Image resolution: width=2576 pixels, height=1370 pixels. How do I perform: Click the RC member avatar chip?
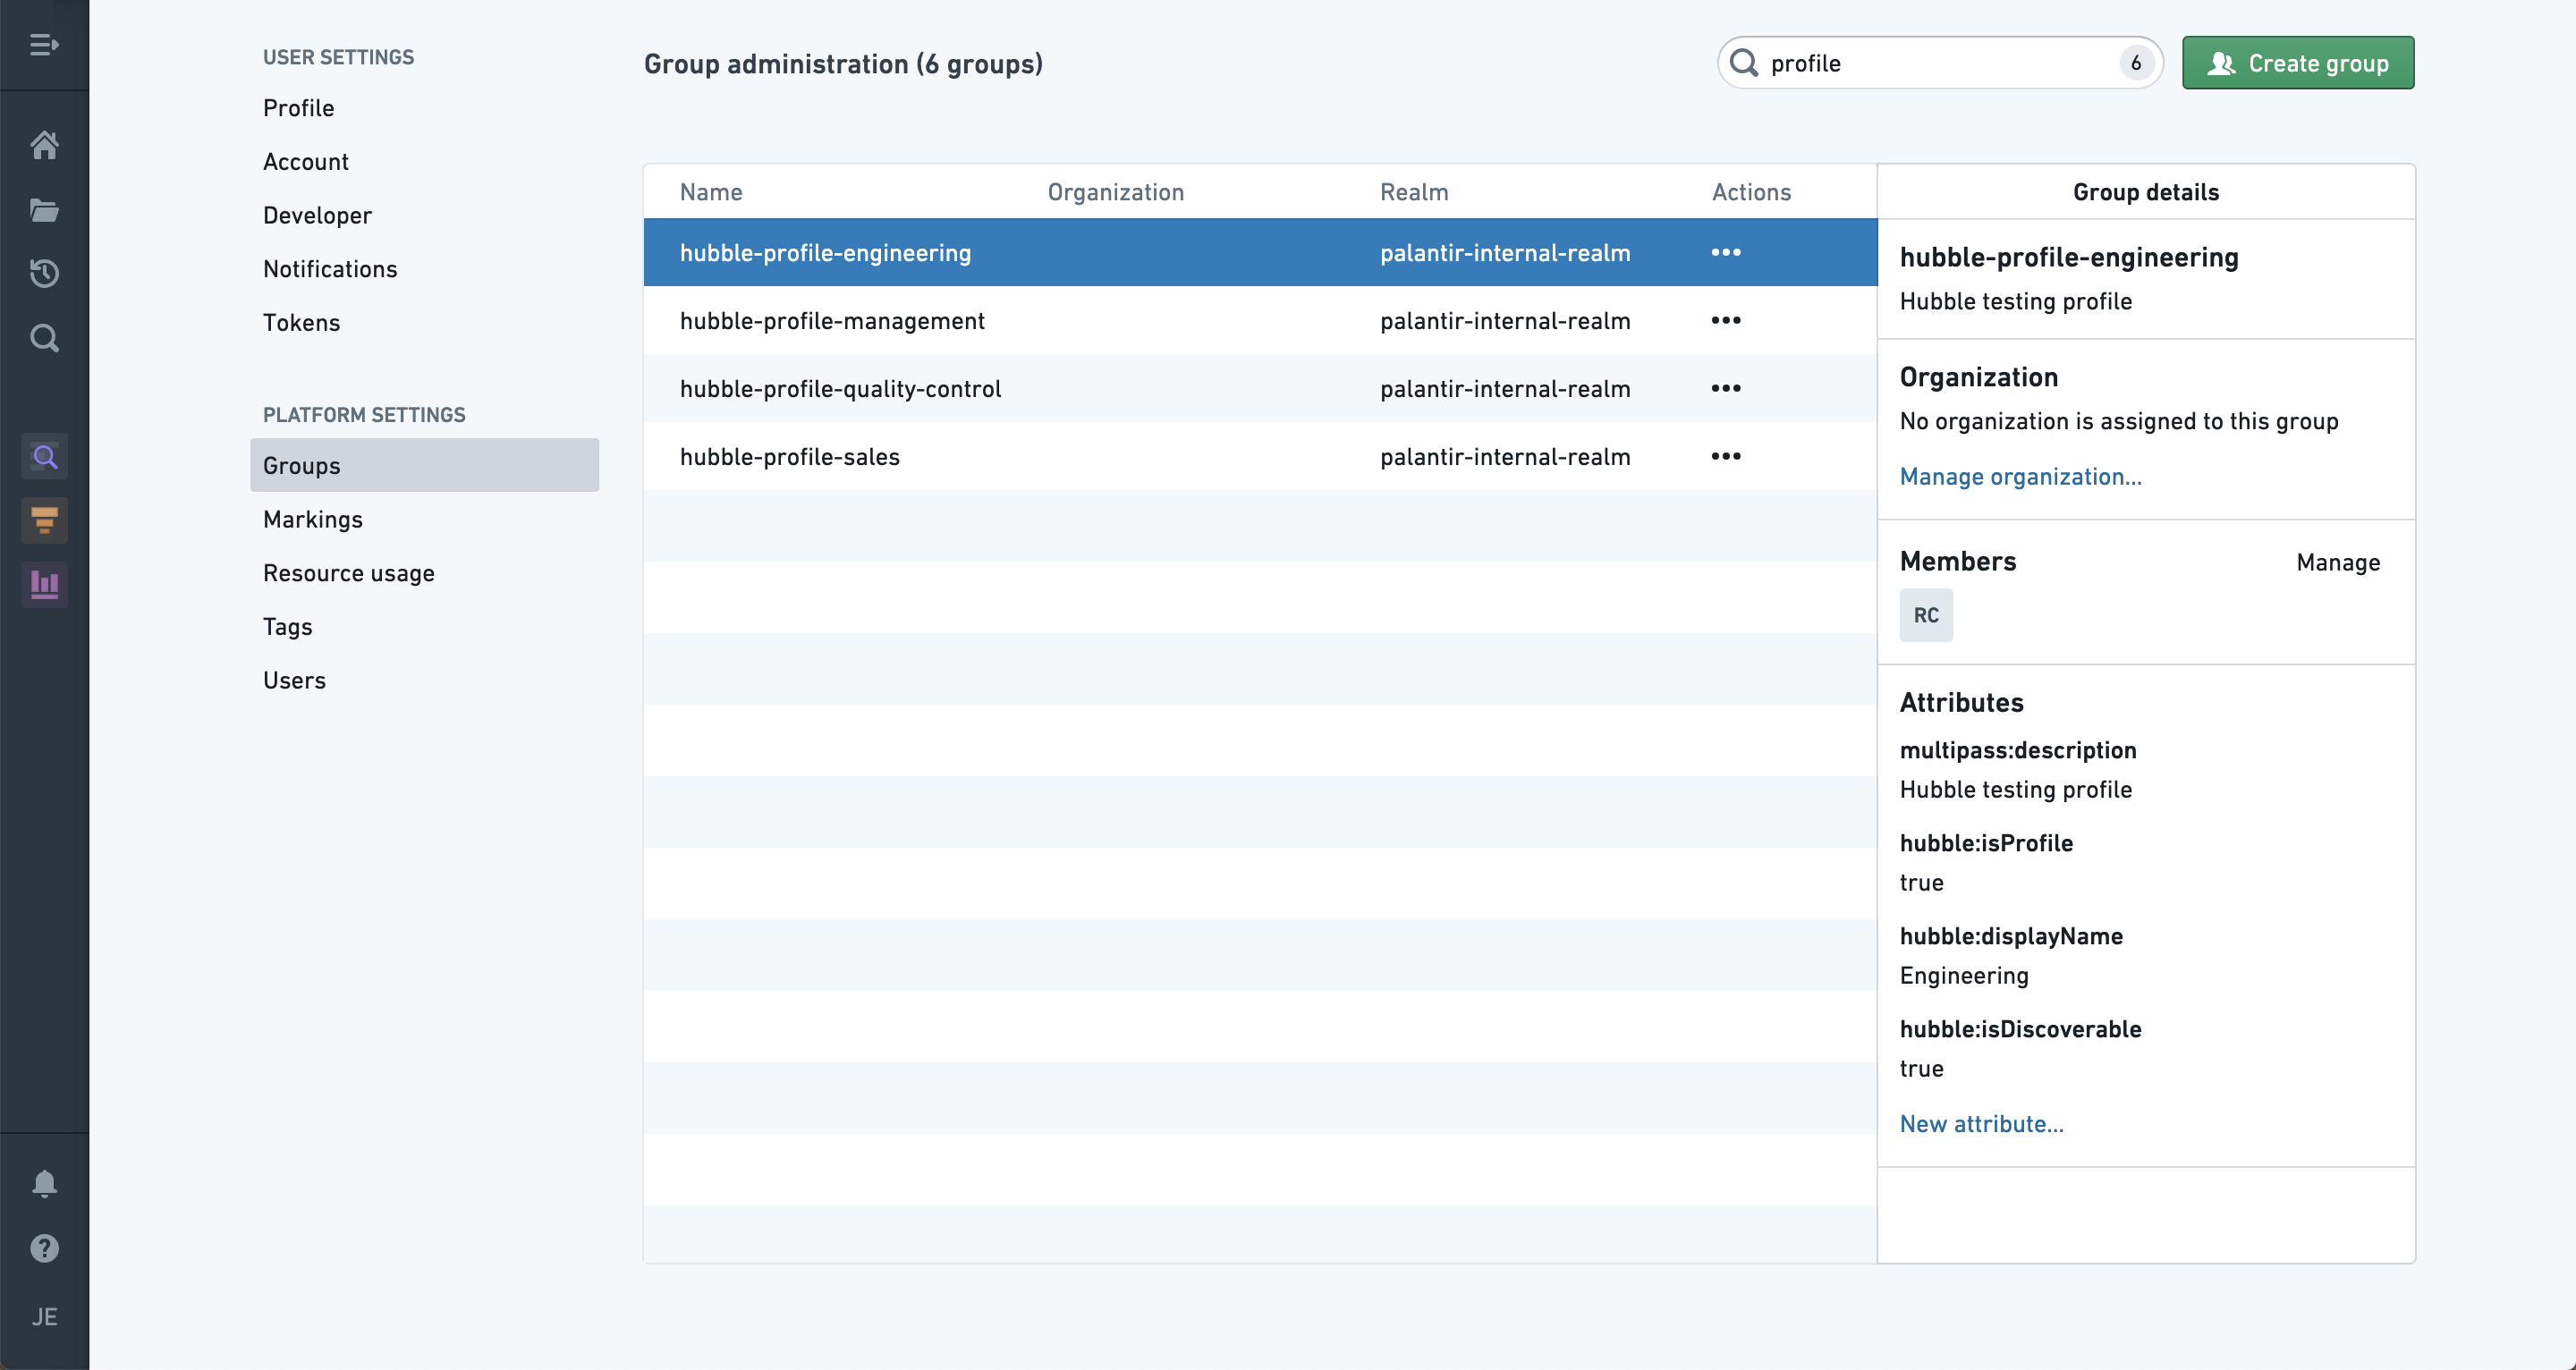1926,615
